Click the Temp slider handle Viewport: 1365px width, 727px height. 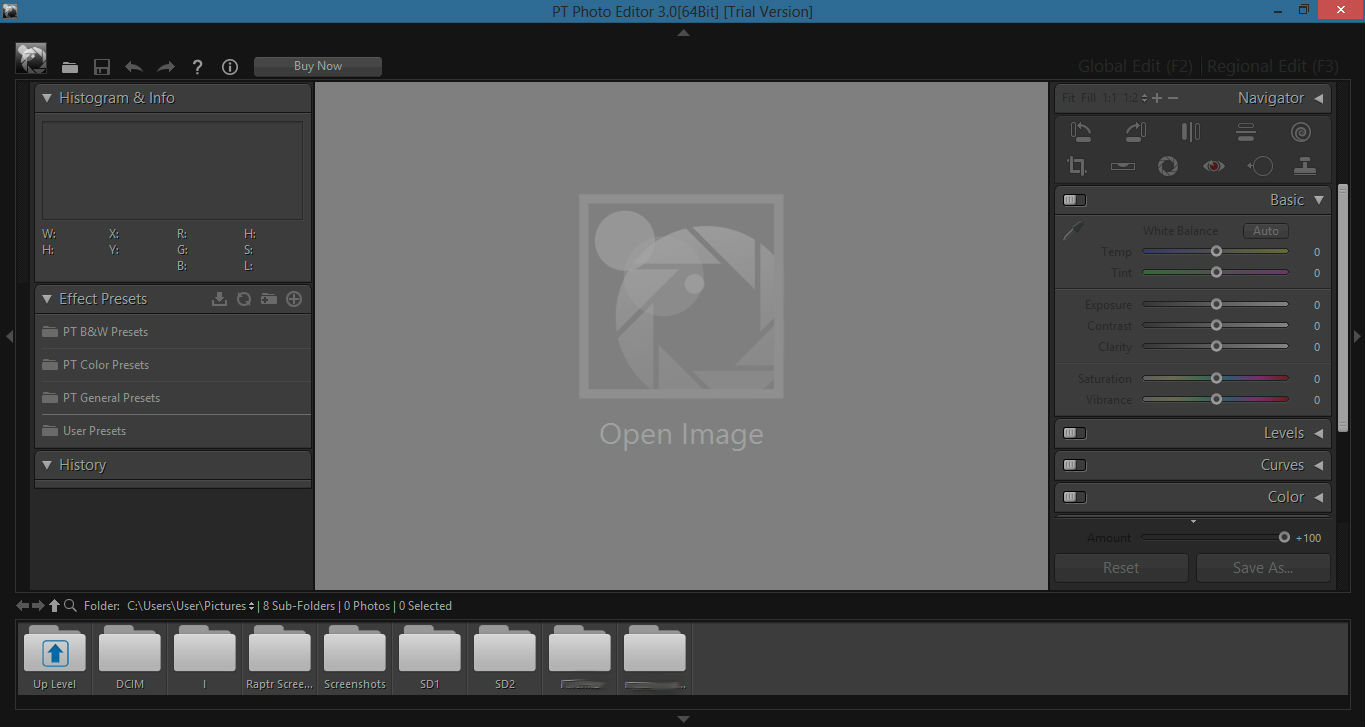point(1216,252)
